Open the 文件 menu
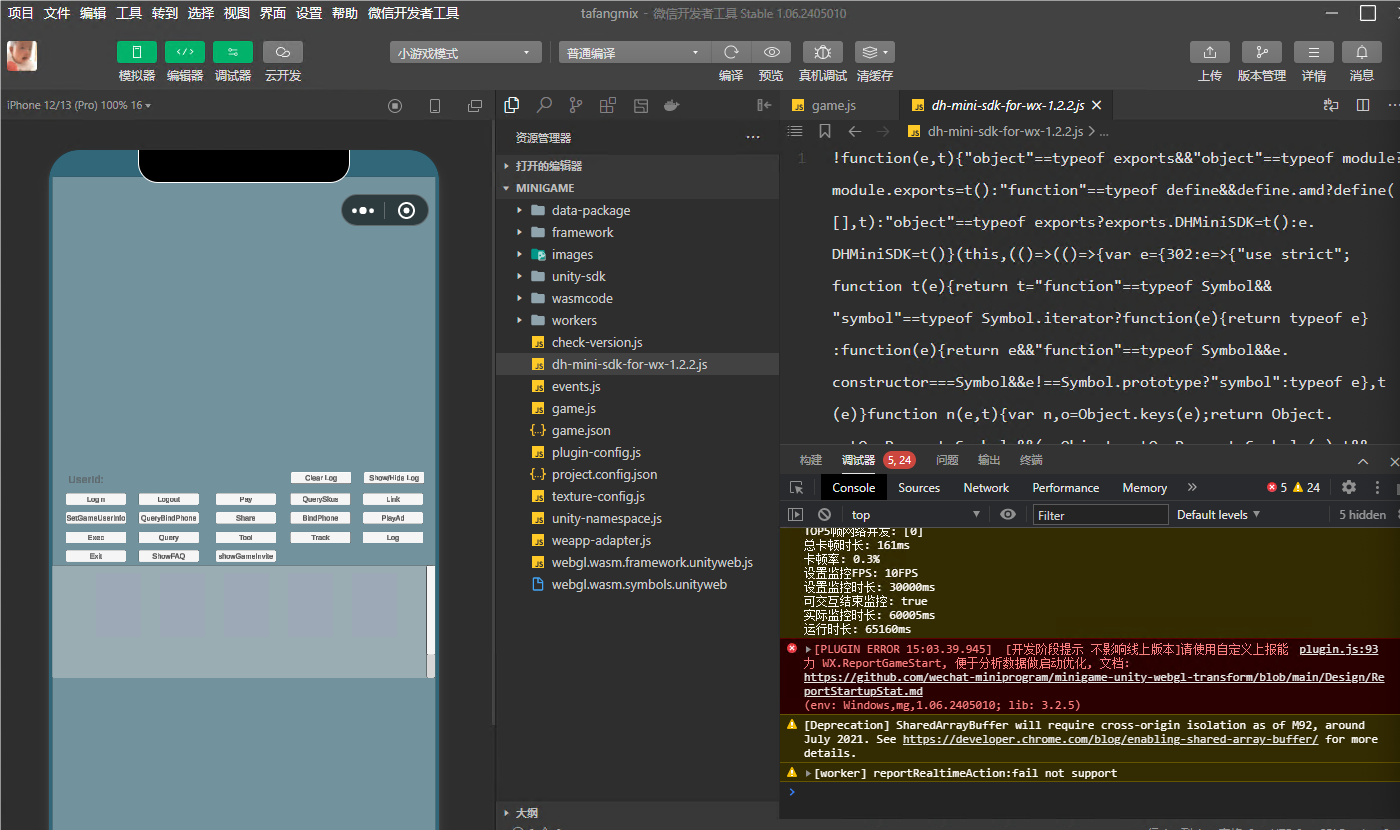Viewport: 1400px width, 830px height. coord(57,13)
